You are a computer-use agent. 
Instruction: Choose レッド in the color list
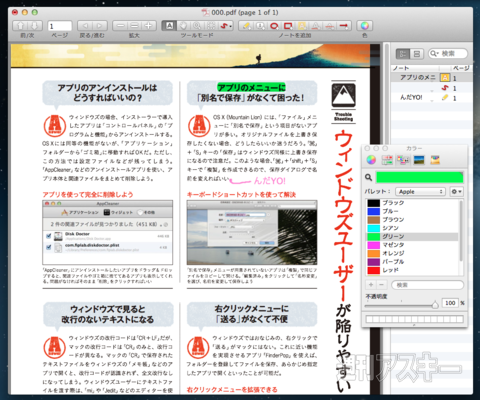click(412, 270)
